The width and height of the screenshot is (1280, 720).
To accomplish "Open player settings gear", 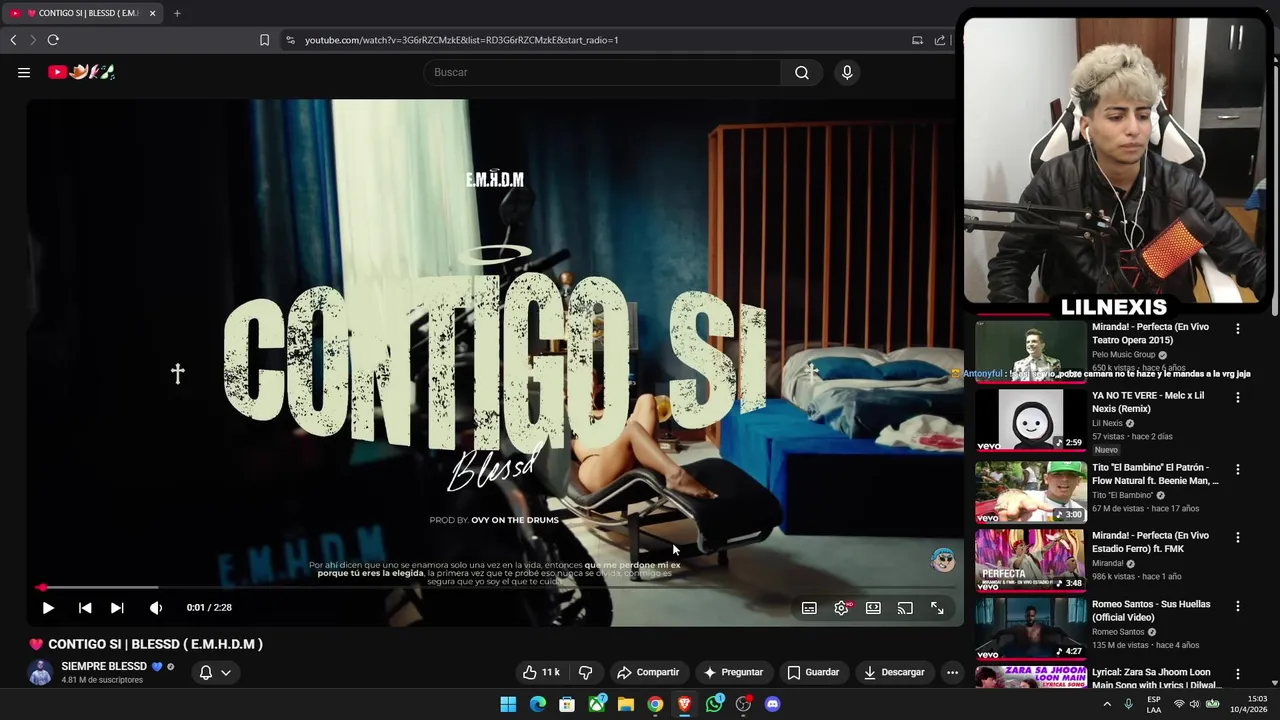I will tap(842, 608).
